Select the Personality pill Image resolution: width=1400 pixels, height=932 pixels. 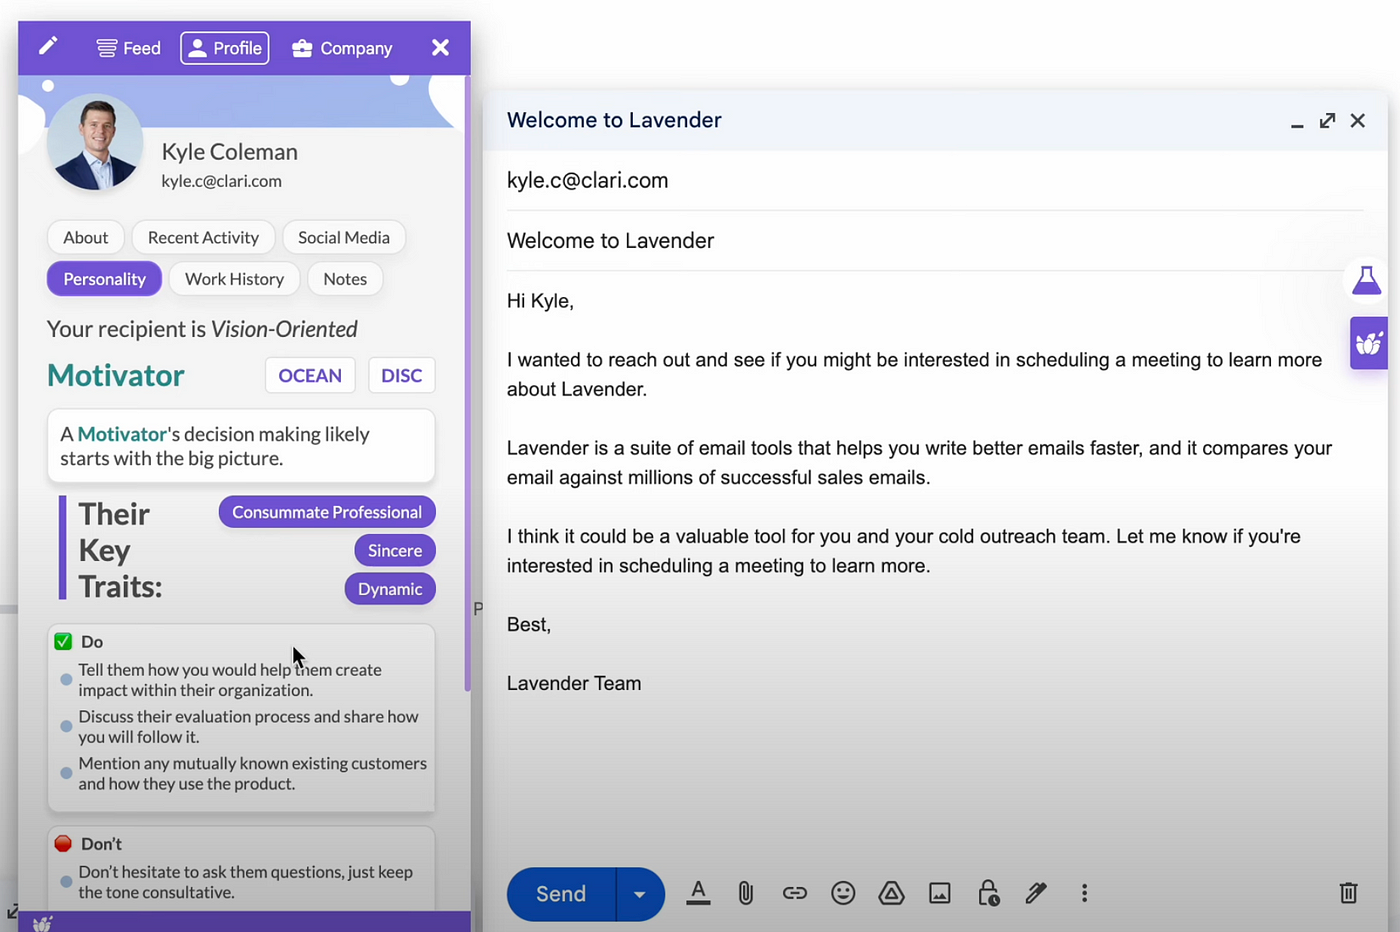[104, 279]
